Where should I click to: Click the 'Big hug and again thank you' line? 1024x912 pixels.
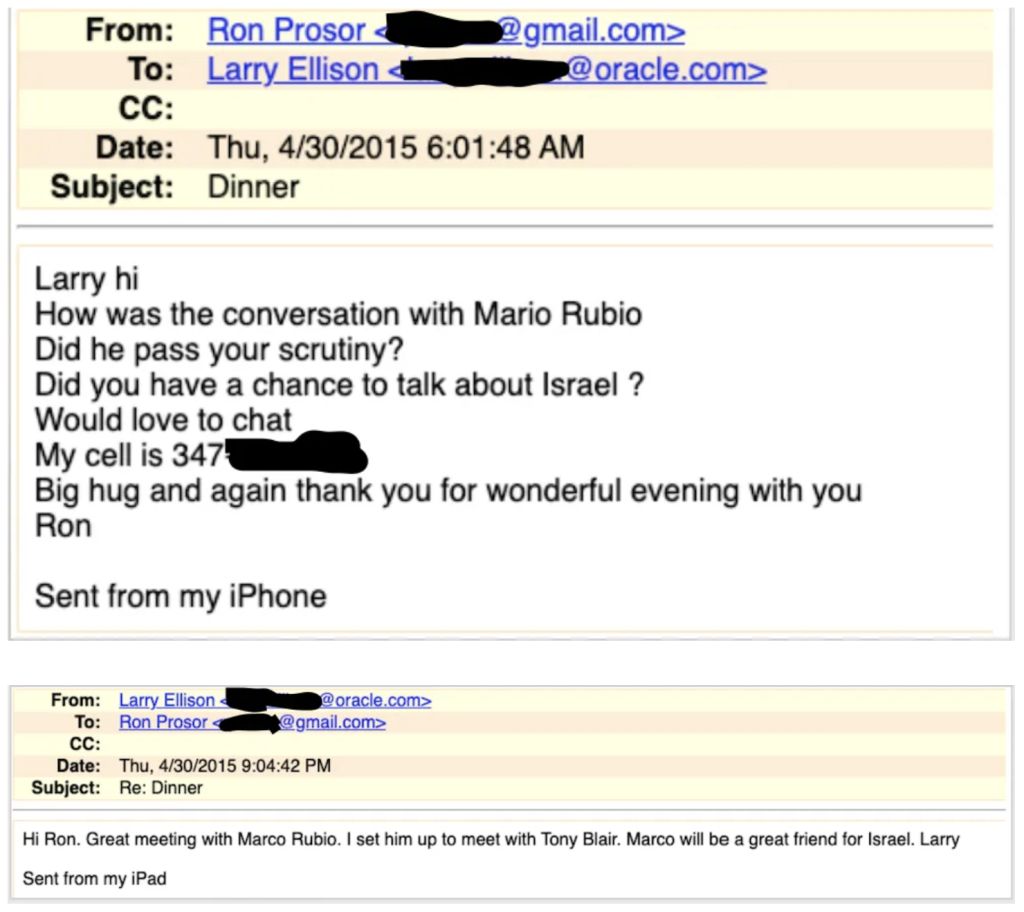click(x=449, y=491)
